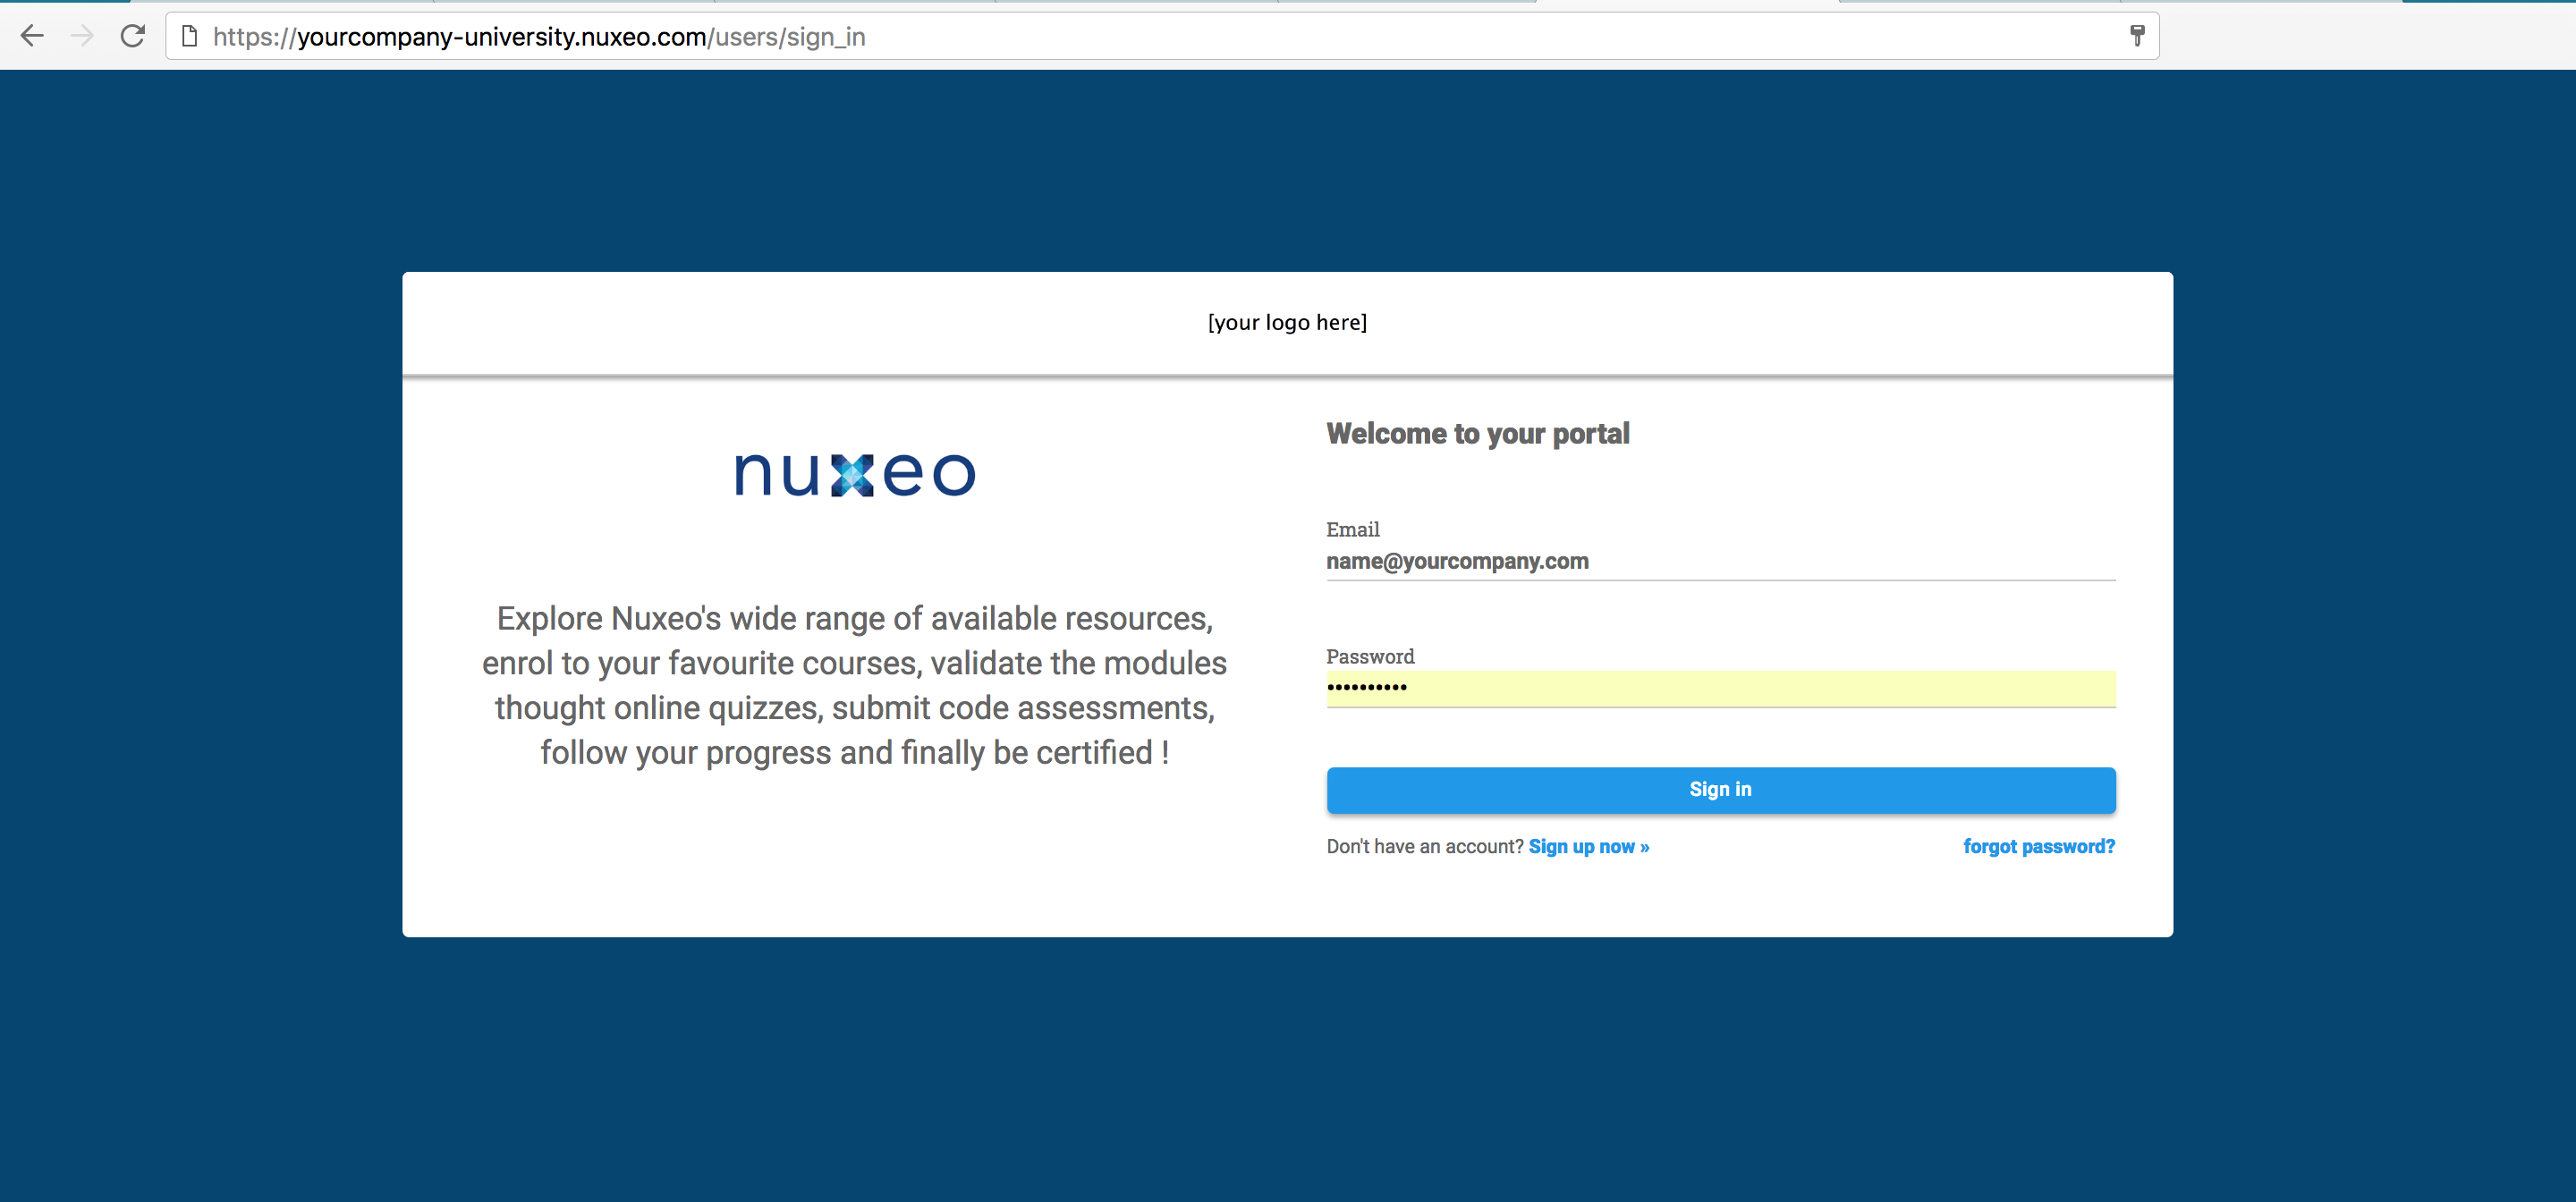
Task: Click the page info icon beside the URL
Action: click(189, 36)
